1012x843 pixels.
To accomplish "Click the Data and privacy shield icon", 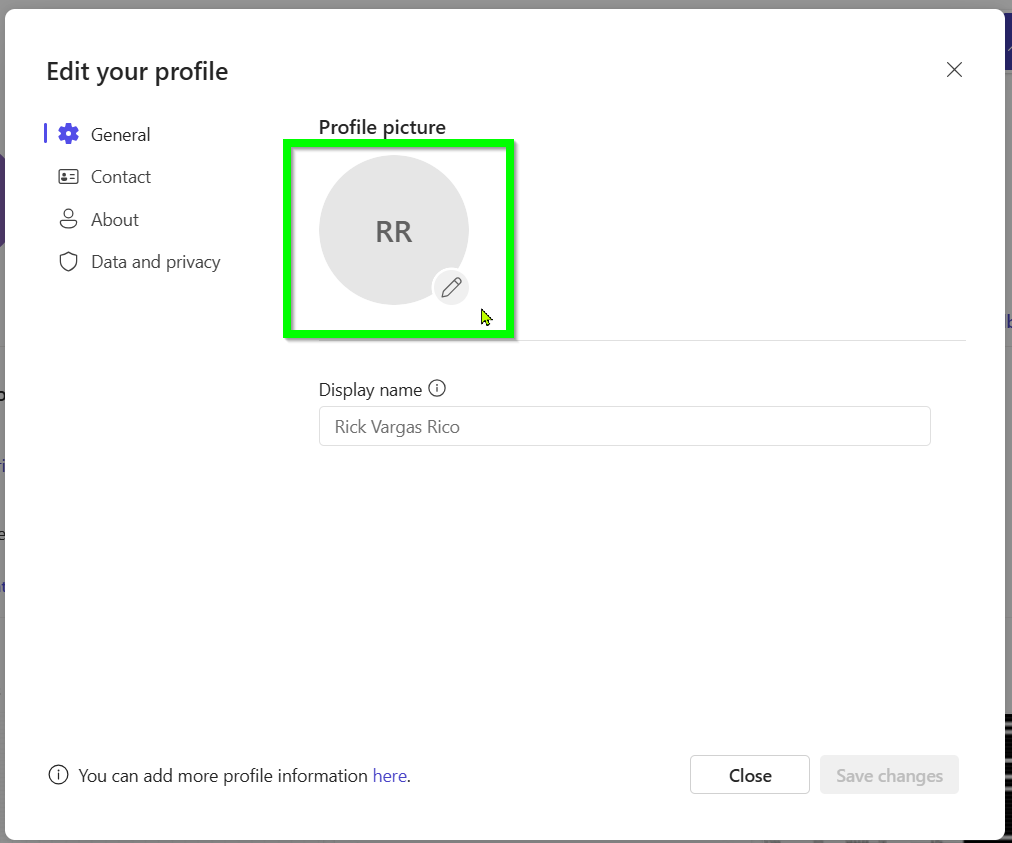I will click(67, 261).
